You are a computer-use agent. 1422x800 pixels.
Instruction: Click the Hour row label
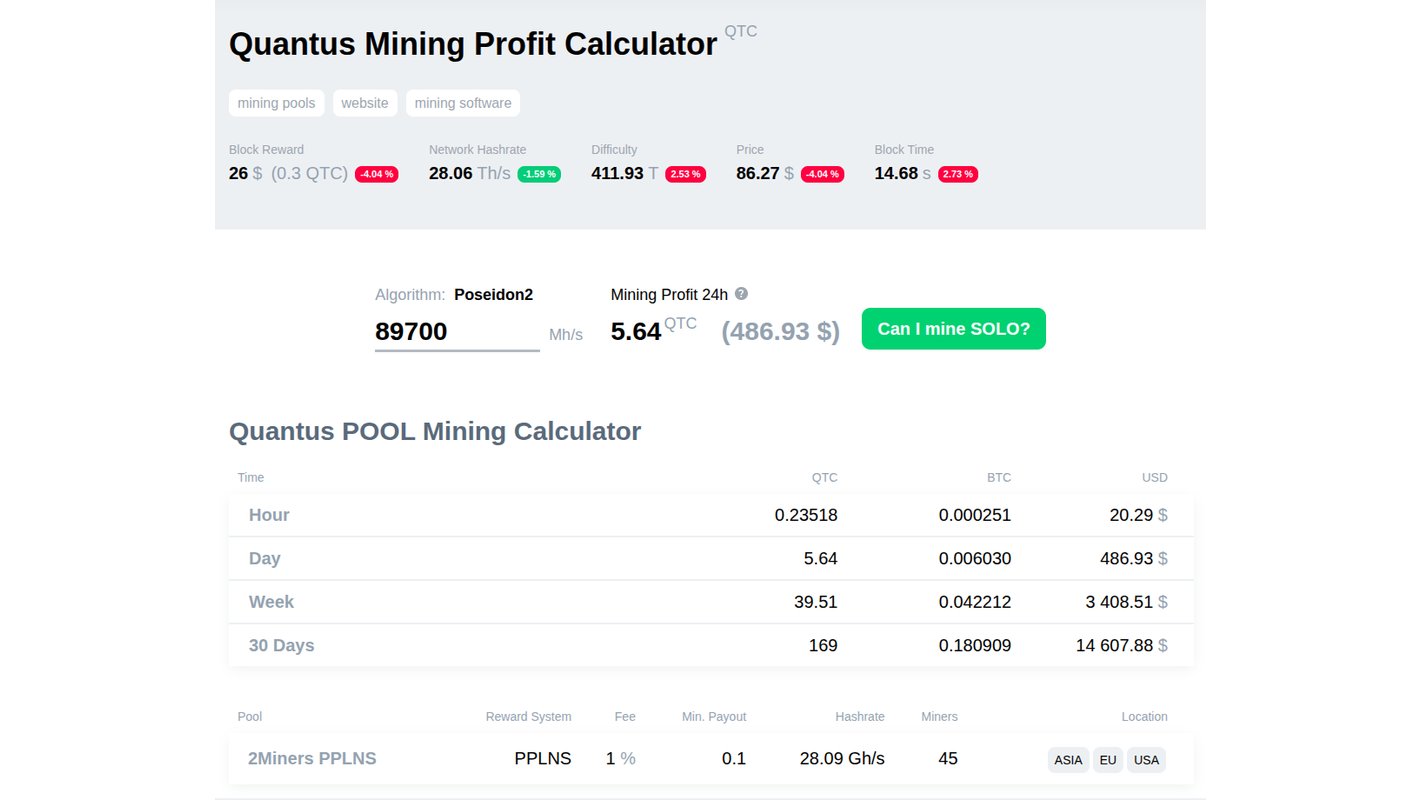click(269, 515)
